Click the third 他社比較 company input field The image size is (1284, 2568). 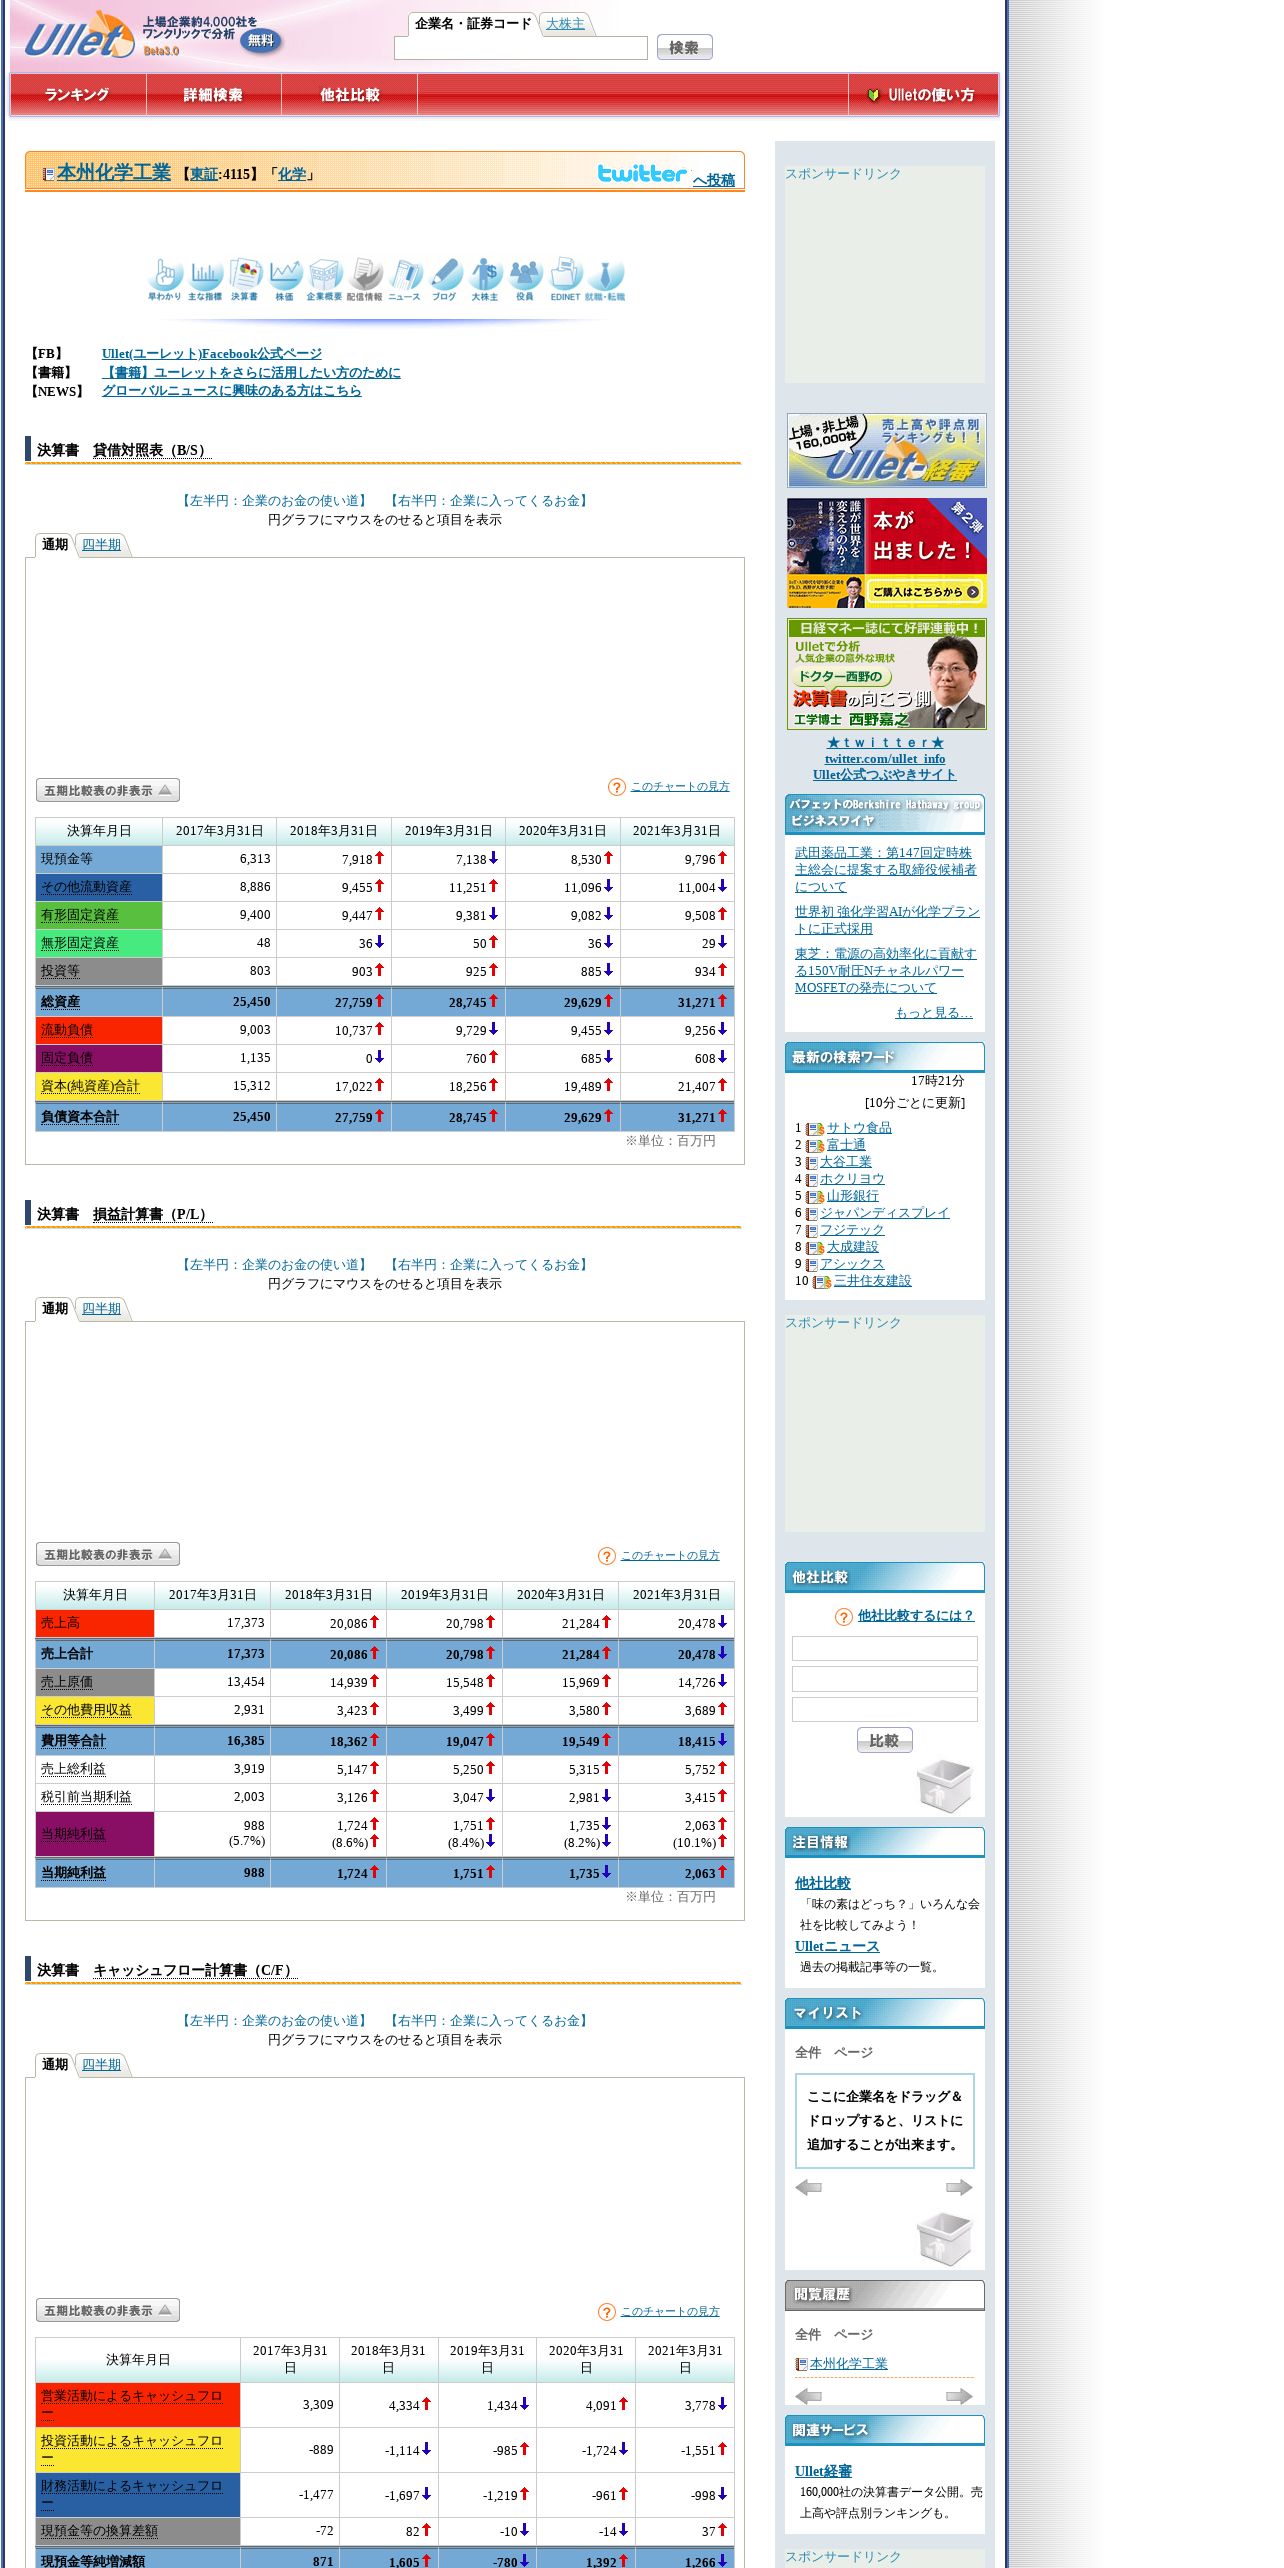point(885,1710)
